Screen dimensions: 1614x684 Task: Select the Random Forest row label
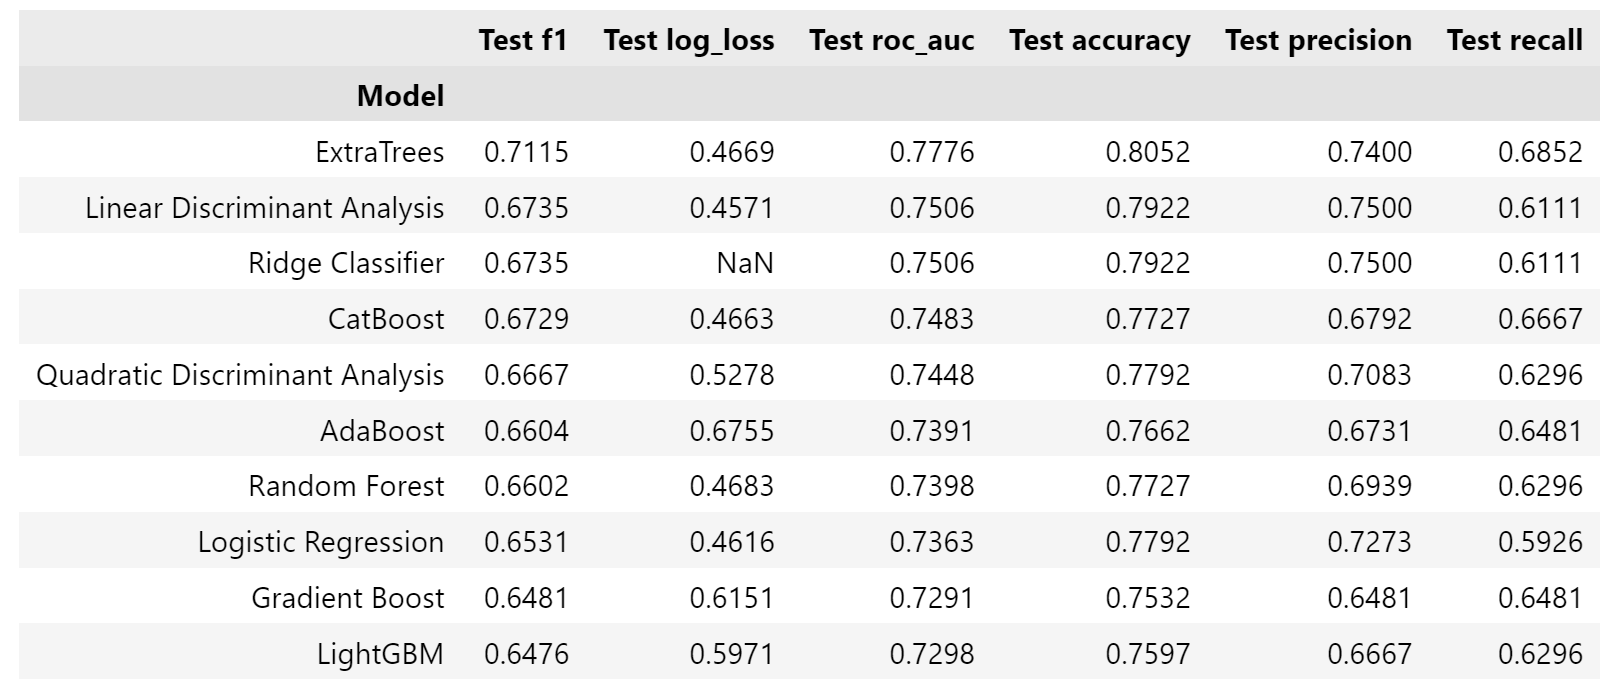(x=346, y=486)
